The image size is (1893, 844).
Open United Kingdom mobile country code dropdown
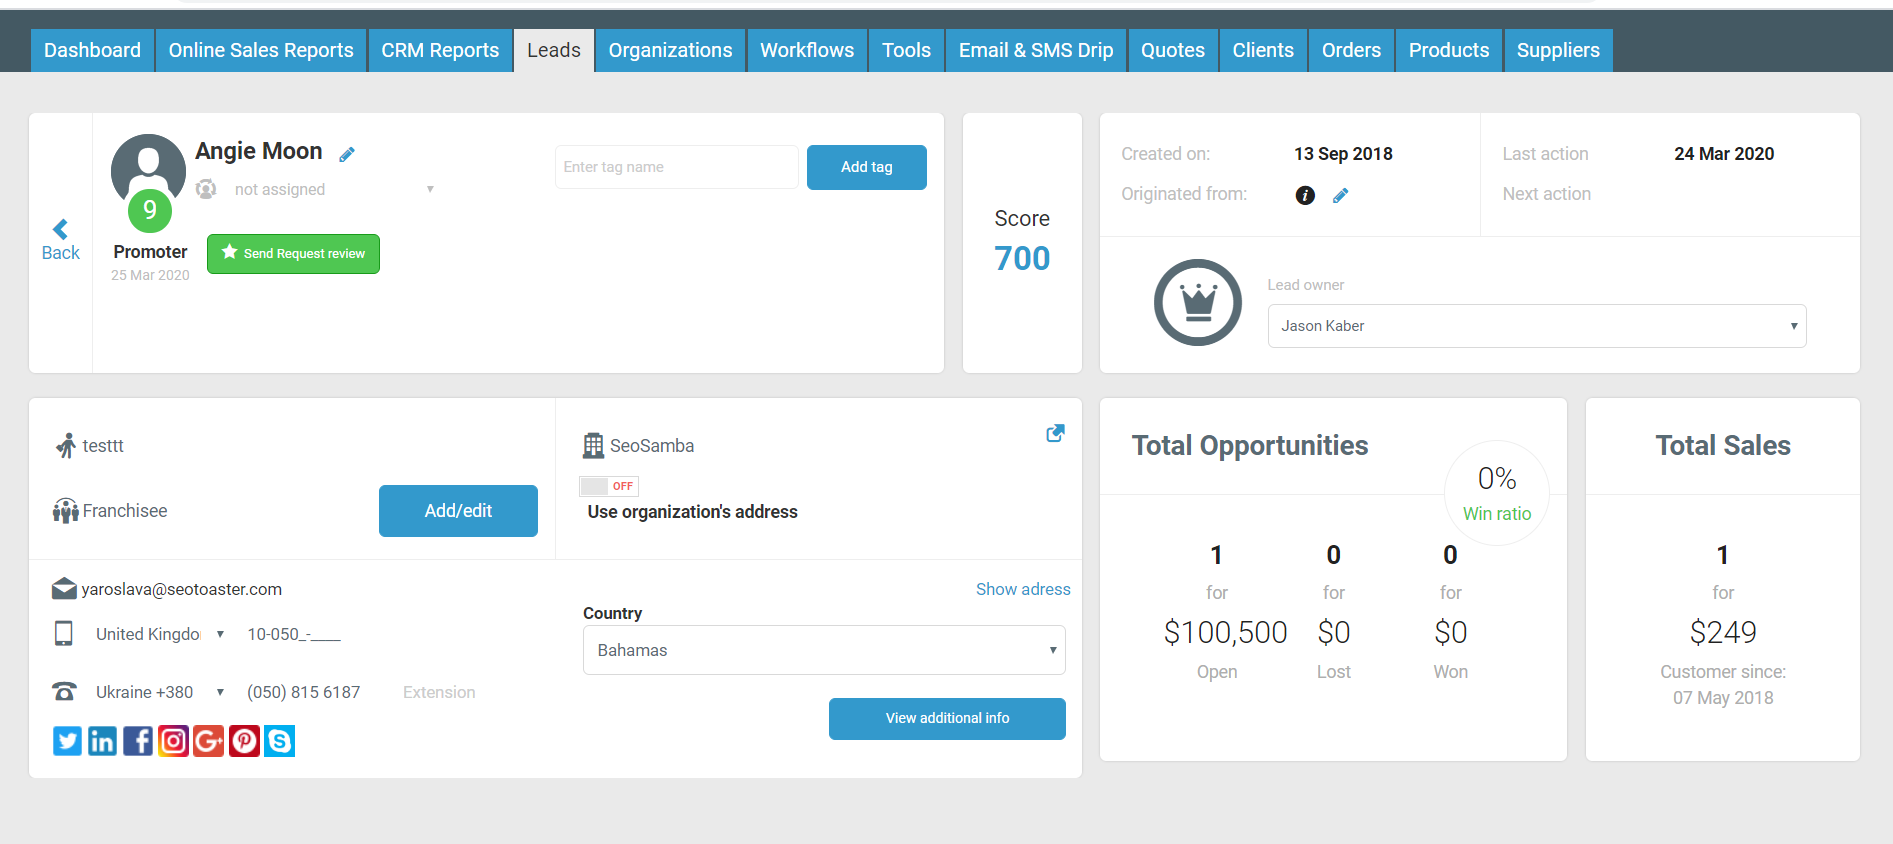click(x=160, y=634)
